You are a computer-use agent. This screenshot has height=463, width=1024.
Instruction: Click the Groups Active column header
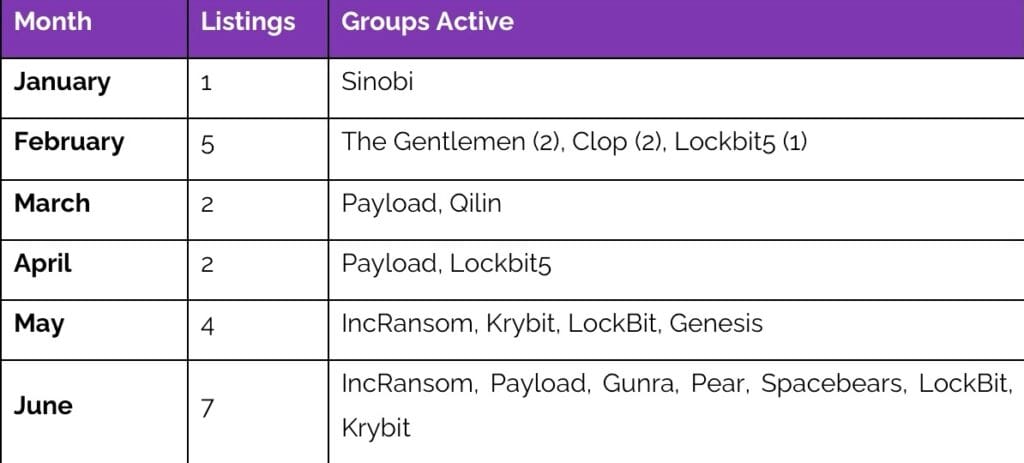pyautogui.click(x=427, y=22)
